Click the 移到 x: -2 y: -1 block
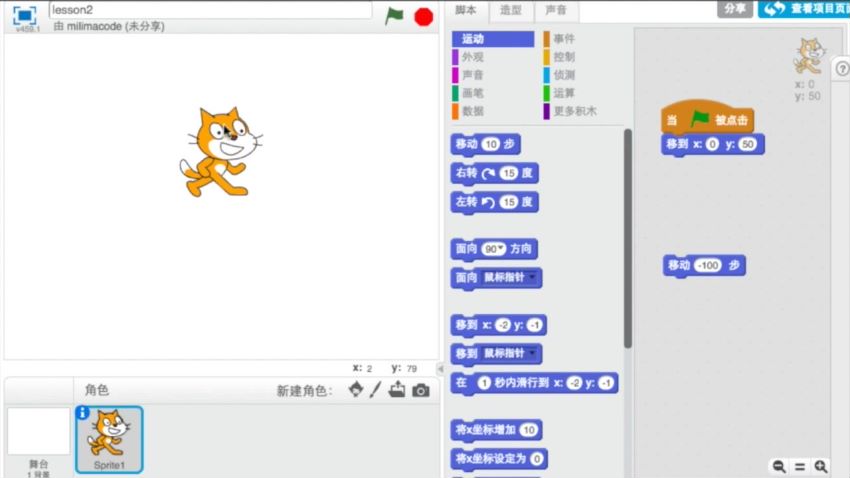 click(498, 325)
